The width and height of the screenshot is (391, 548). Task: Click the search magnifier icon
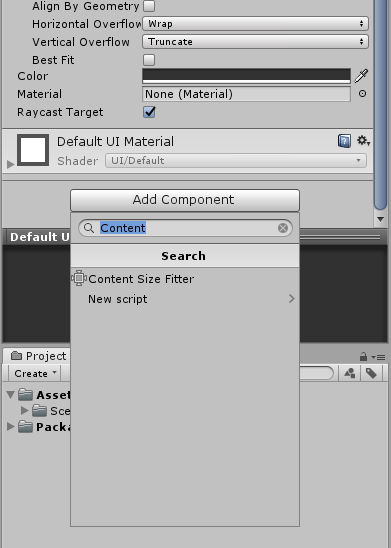click(89, 228)
